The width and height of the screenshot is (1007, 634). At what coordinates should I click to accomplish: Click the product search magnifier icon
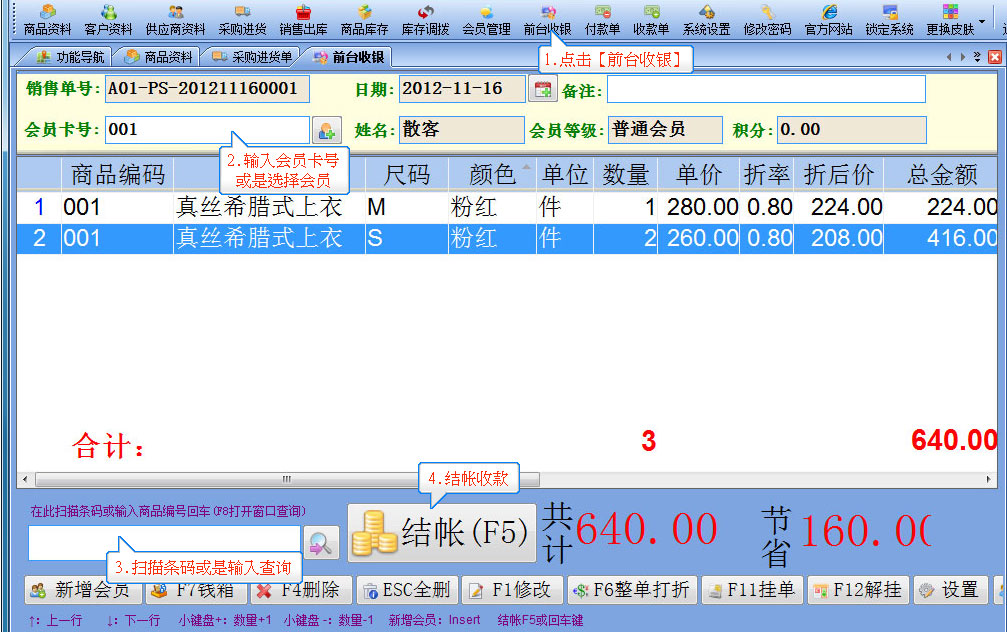(320, 544)
